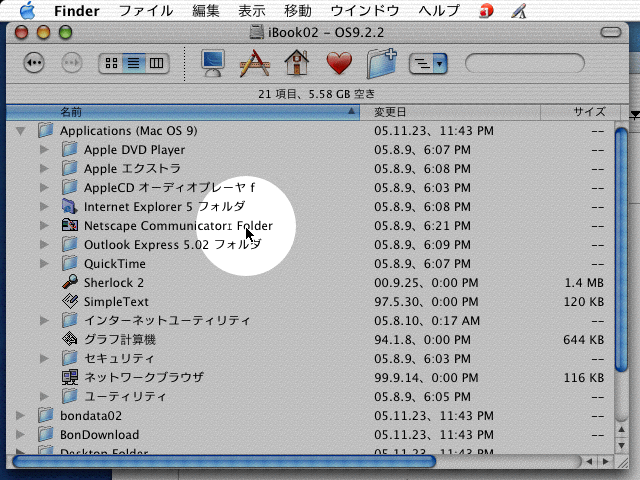This screenshot has height=480, width=640.
Task: Expand インターネットユーティリティ folder
Action: coord(44,321)
